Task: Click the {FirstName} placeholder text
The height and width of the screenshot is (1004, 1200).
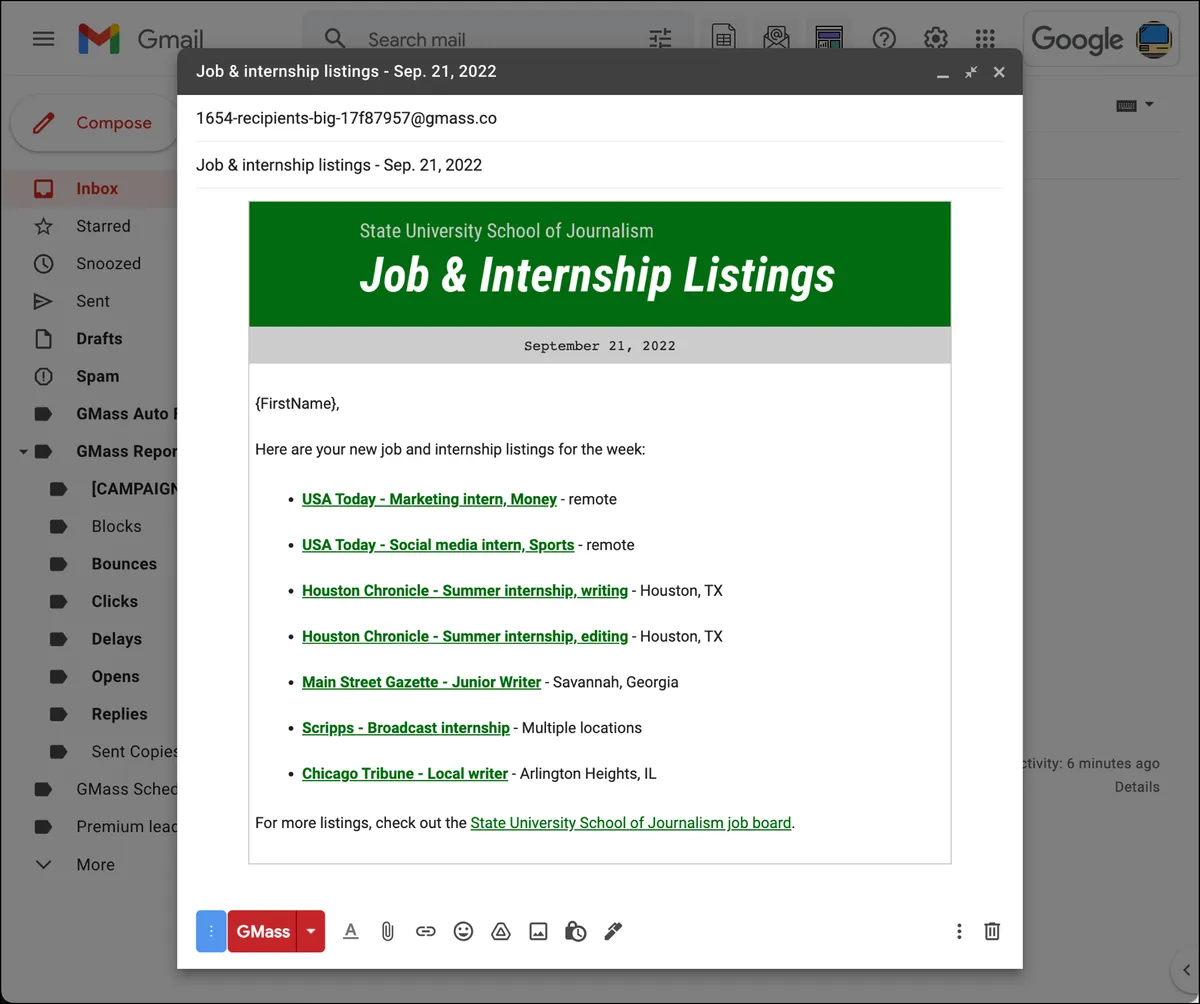Action: [297, 404]
